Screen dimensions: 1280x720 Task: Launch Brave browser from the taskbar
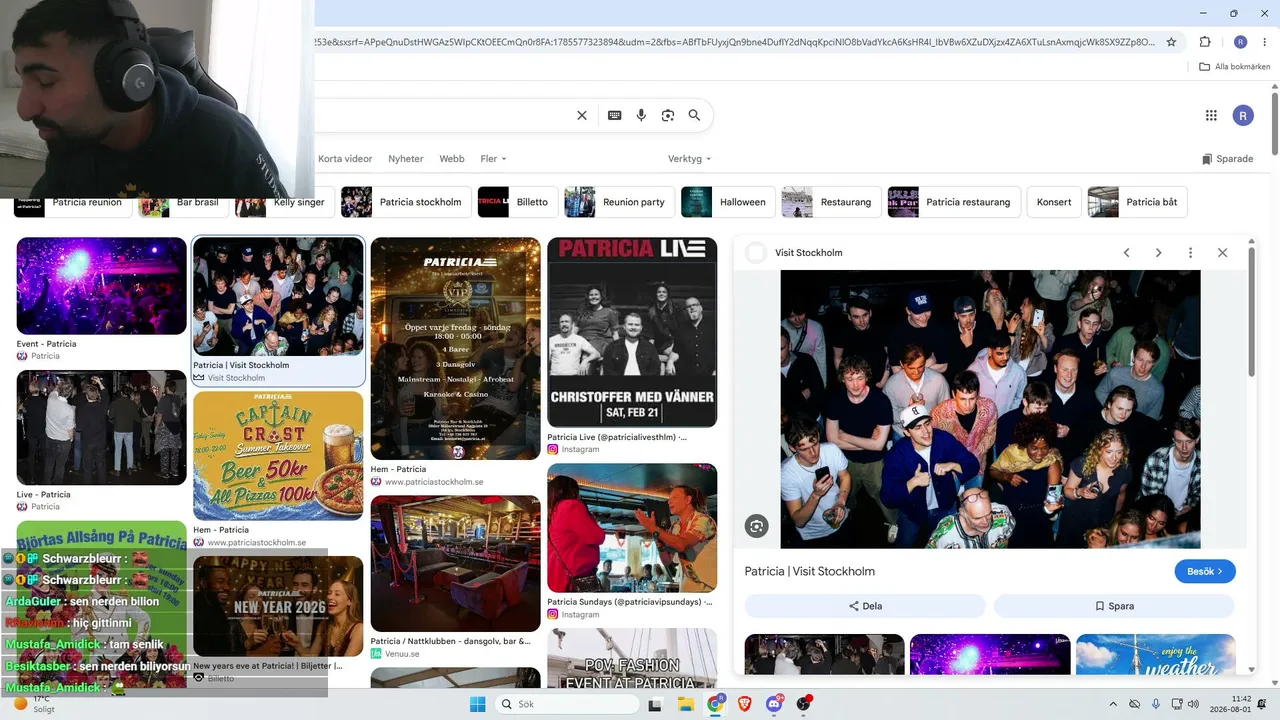pyautogui.click(x=745, y=704)
